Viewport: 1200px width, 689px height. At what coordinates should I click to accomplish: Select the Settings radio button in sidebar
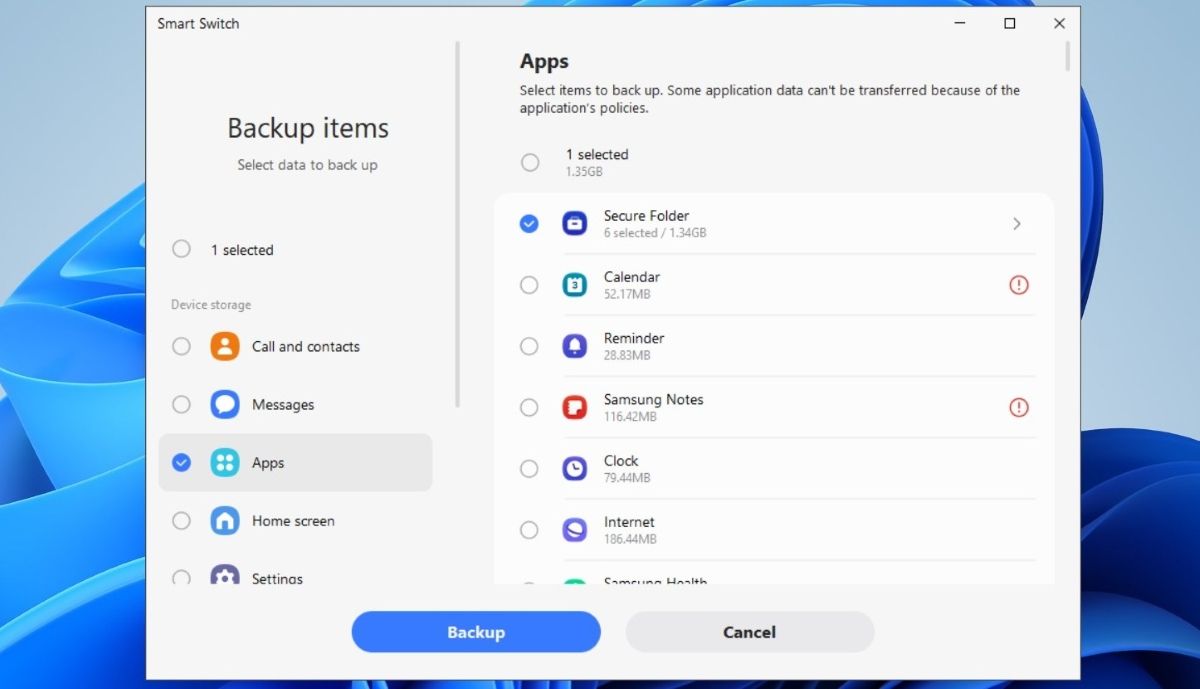181,577
